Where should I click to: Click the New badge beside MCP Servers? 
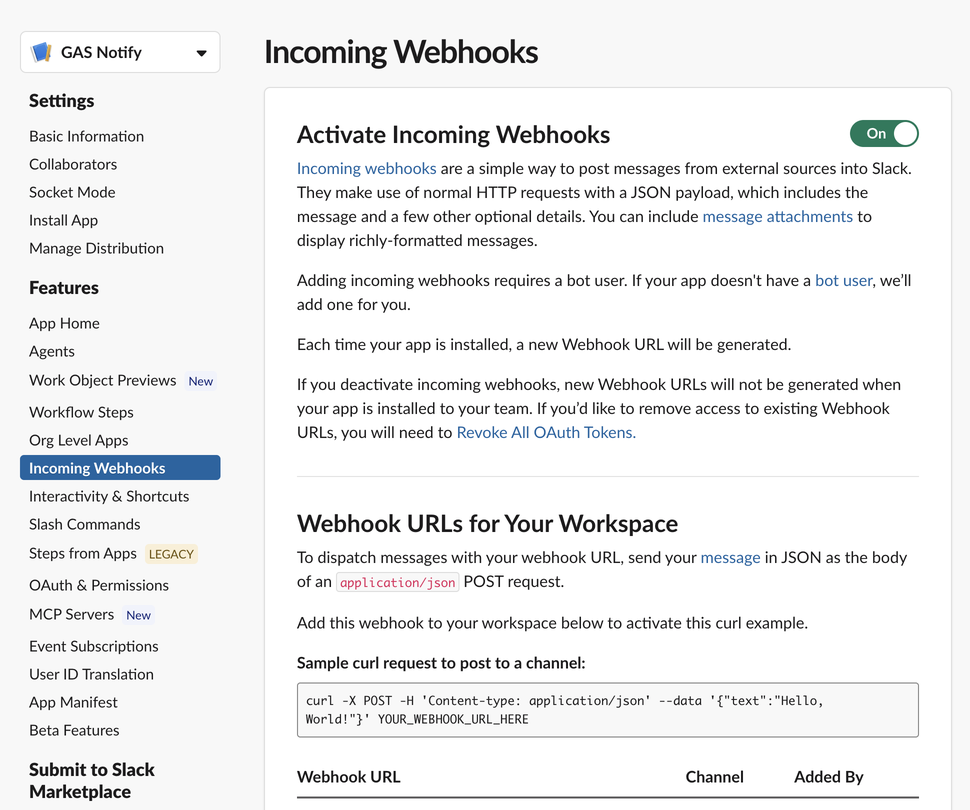[x=138, y=615]
